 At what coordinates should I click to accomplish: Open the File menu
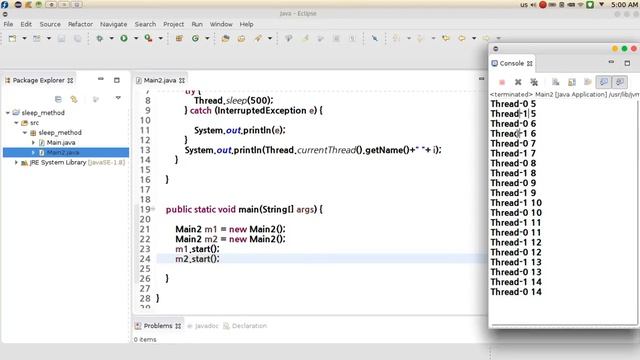click(8, 24)
